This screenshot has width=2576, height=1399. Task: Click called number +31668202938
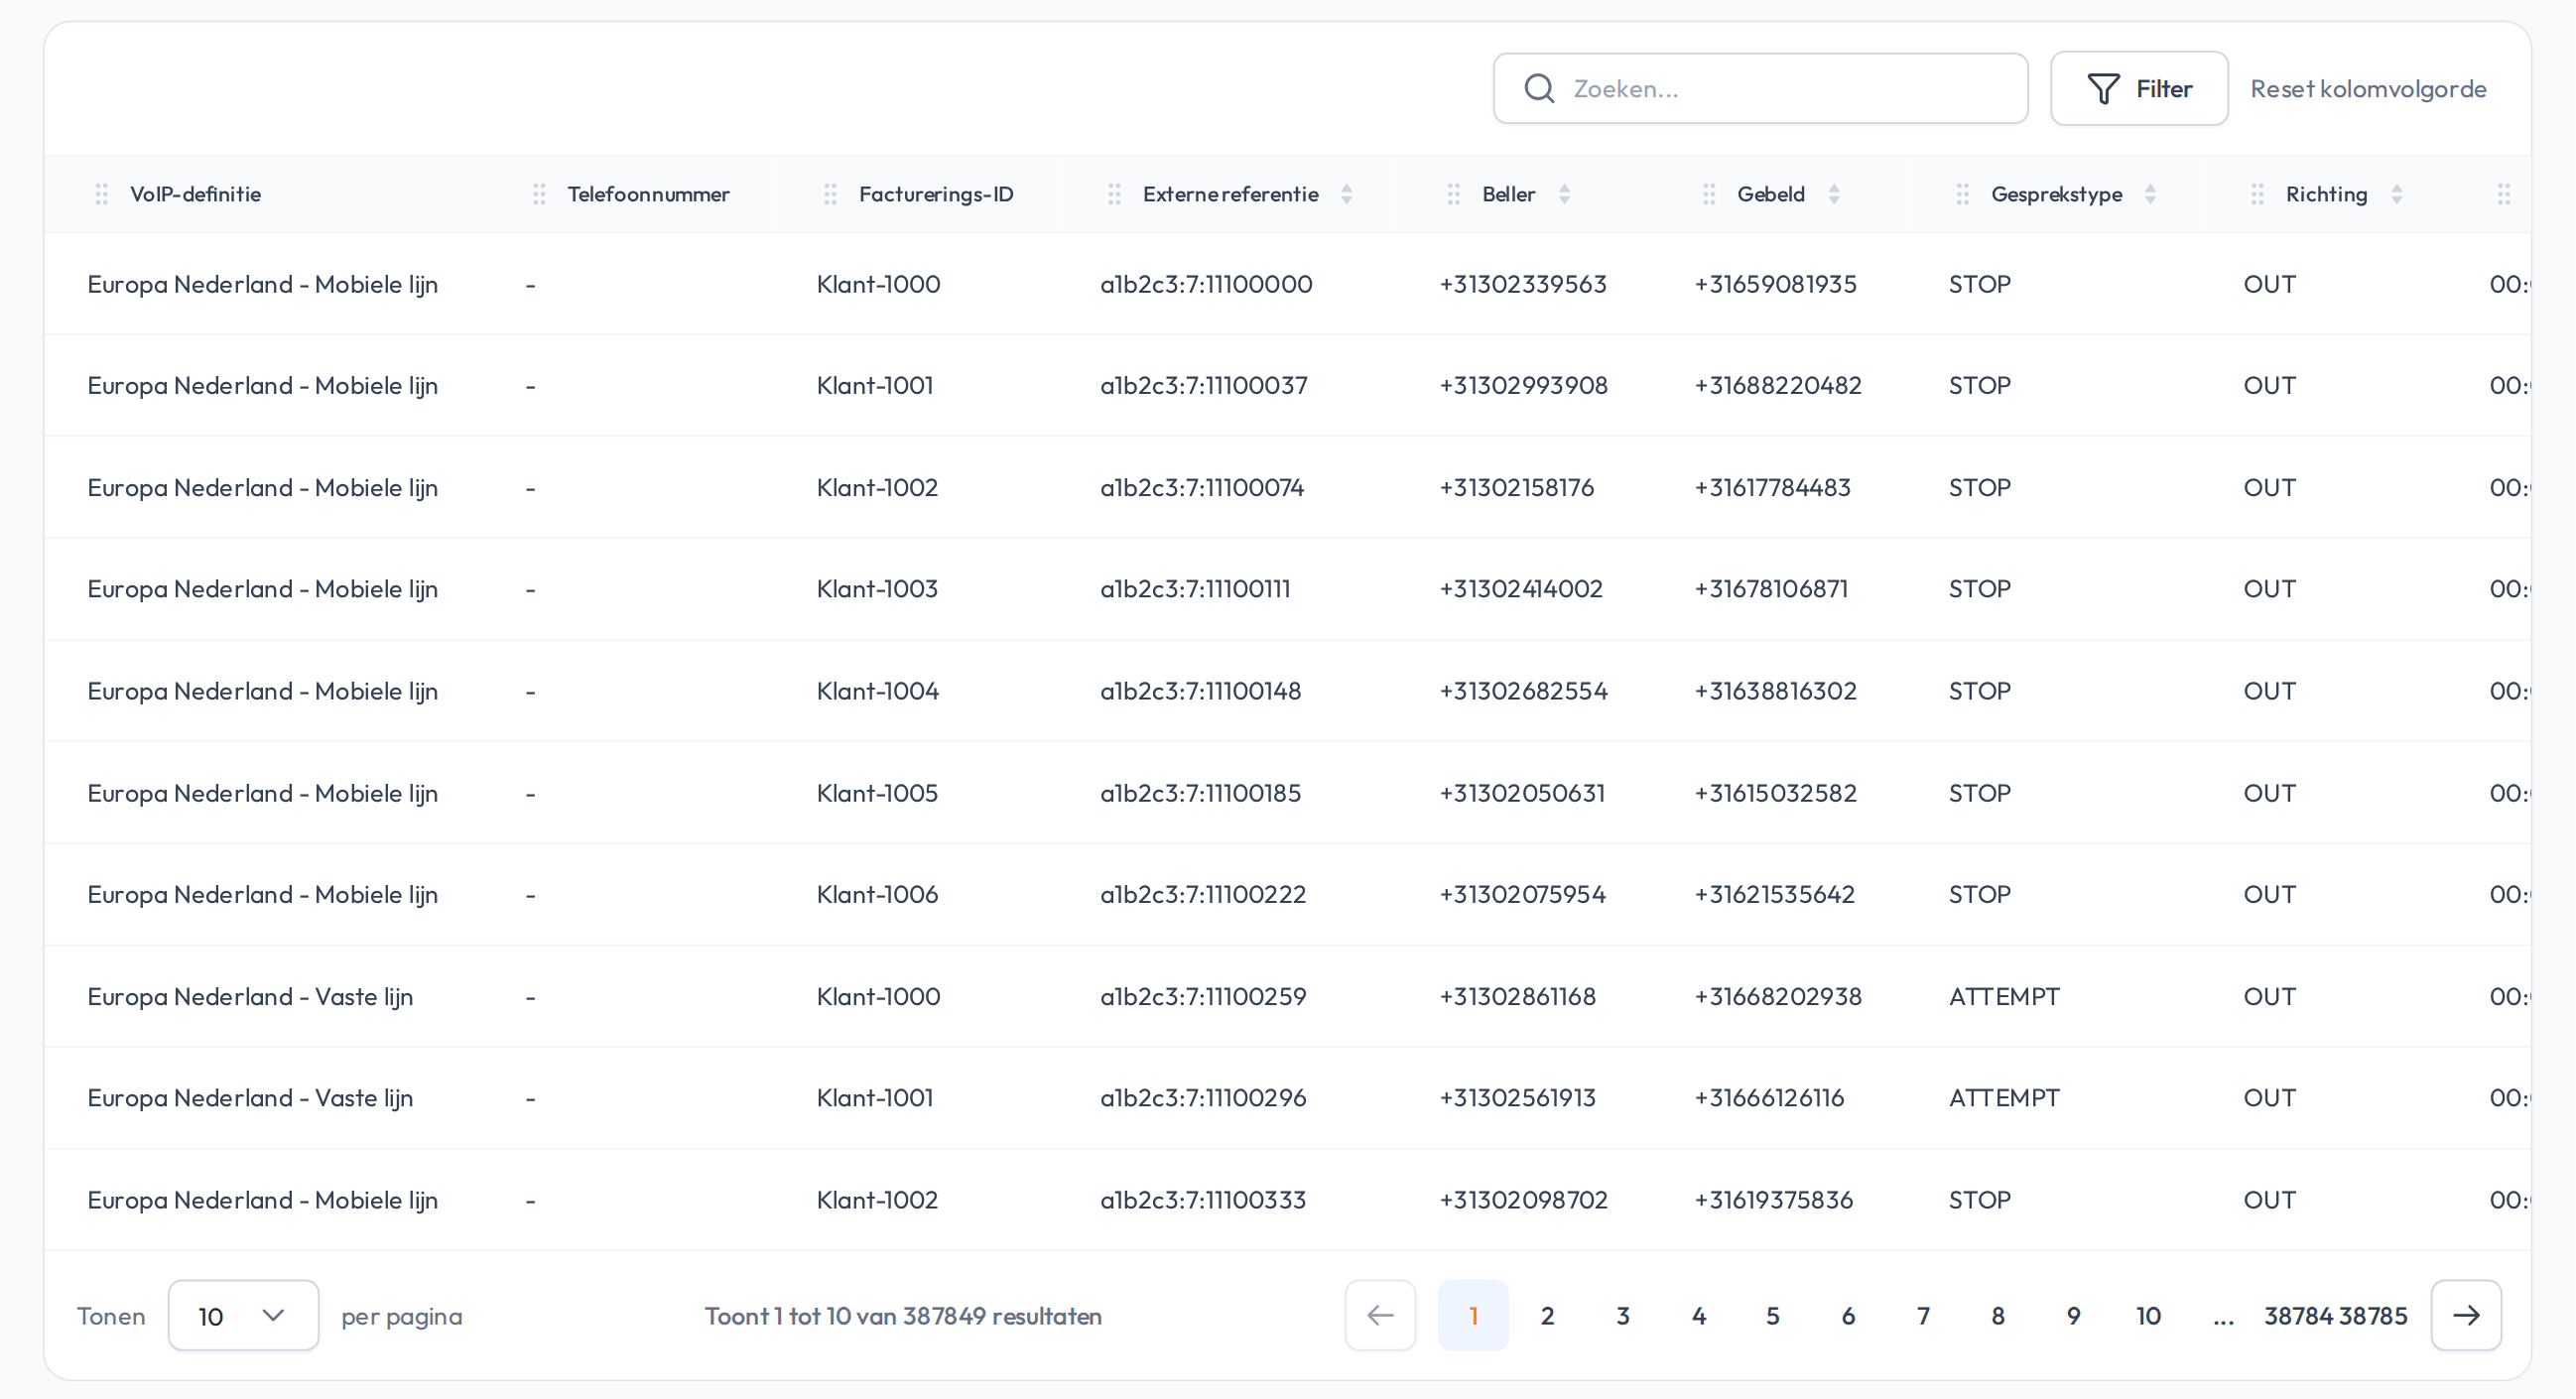[1777, 996]
